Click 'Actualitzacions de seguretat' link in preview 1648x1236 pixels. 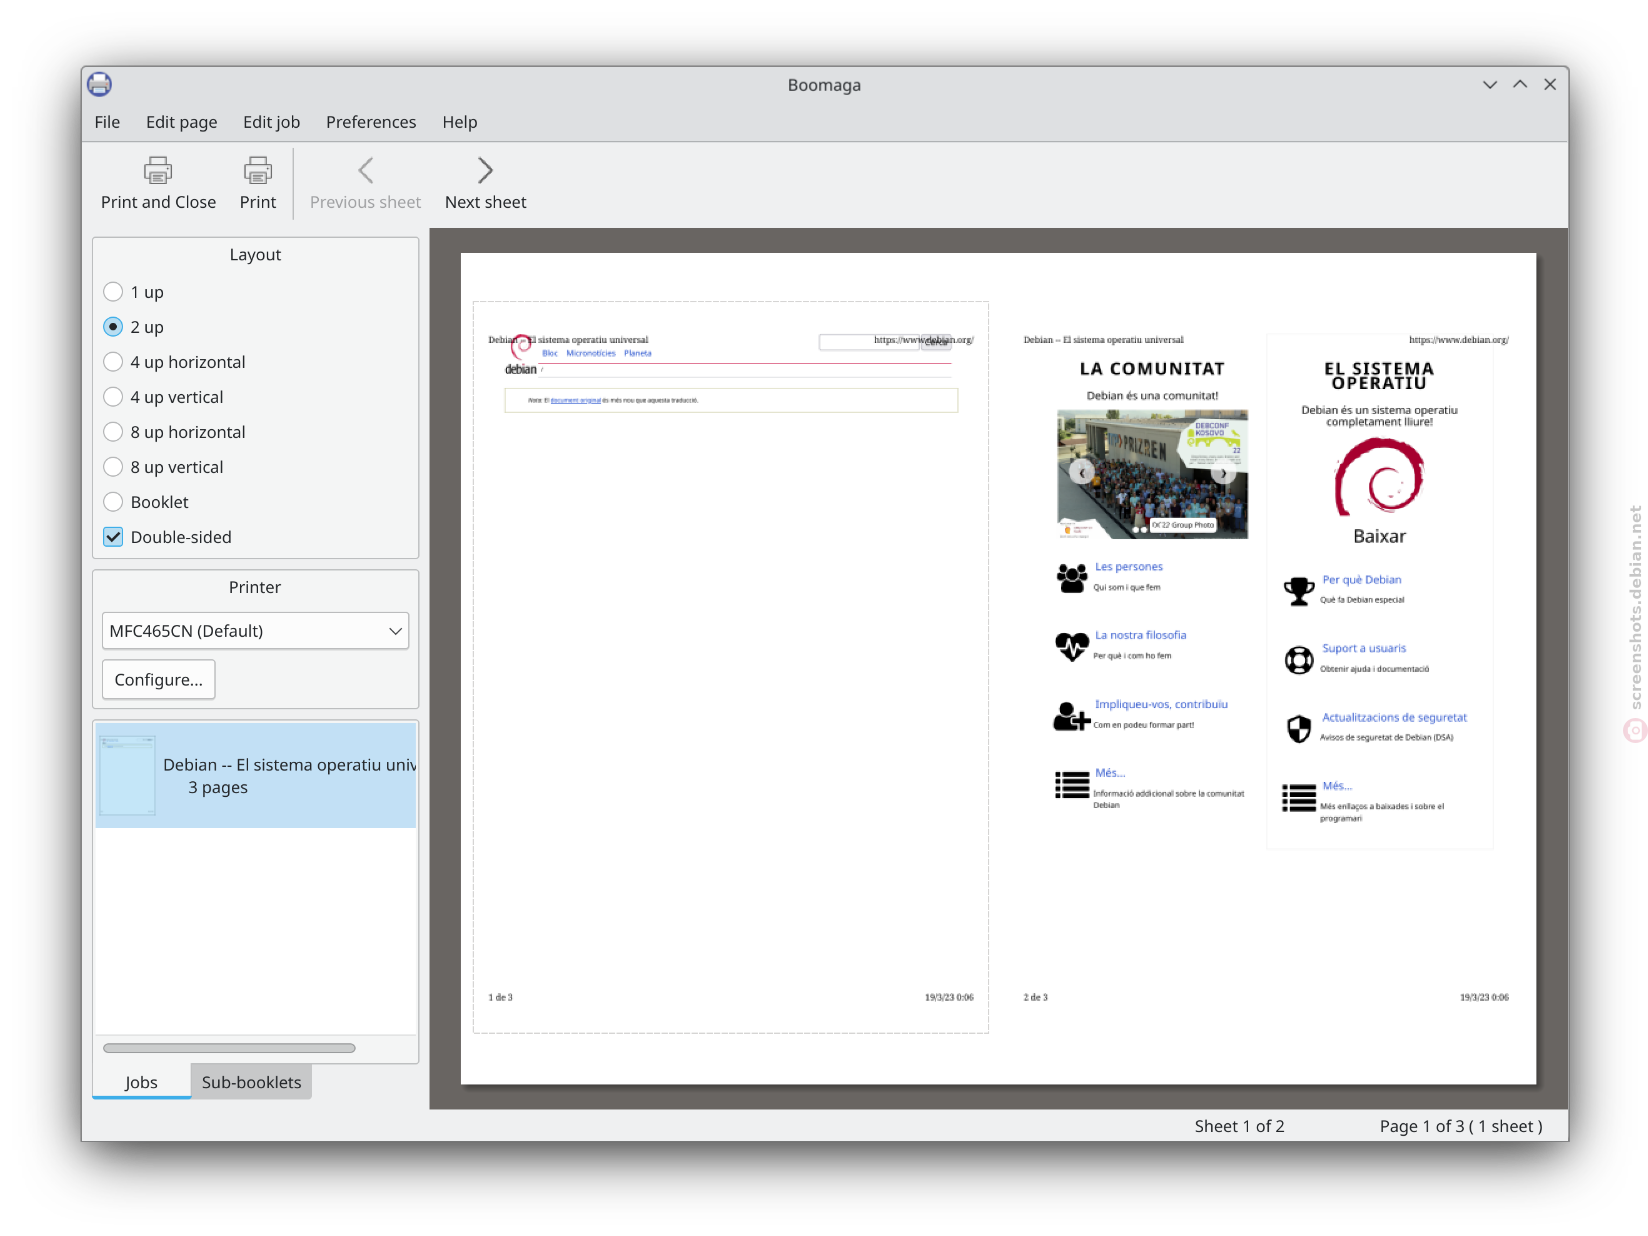click(x=1395, y=717)
